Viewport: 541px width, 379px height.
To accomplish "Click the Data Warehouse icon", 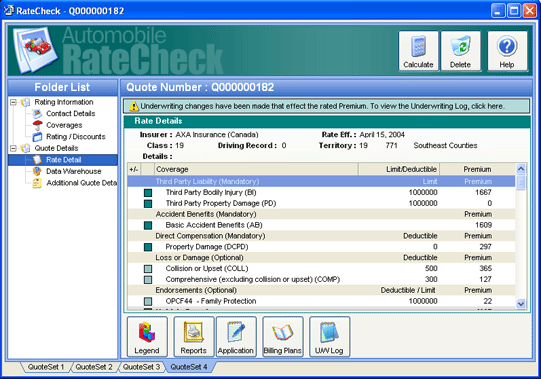I will tap(37, 171).
